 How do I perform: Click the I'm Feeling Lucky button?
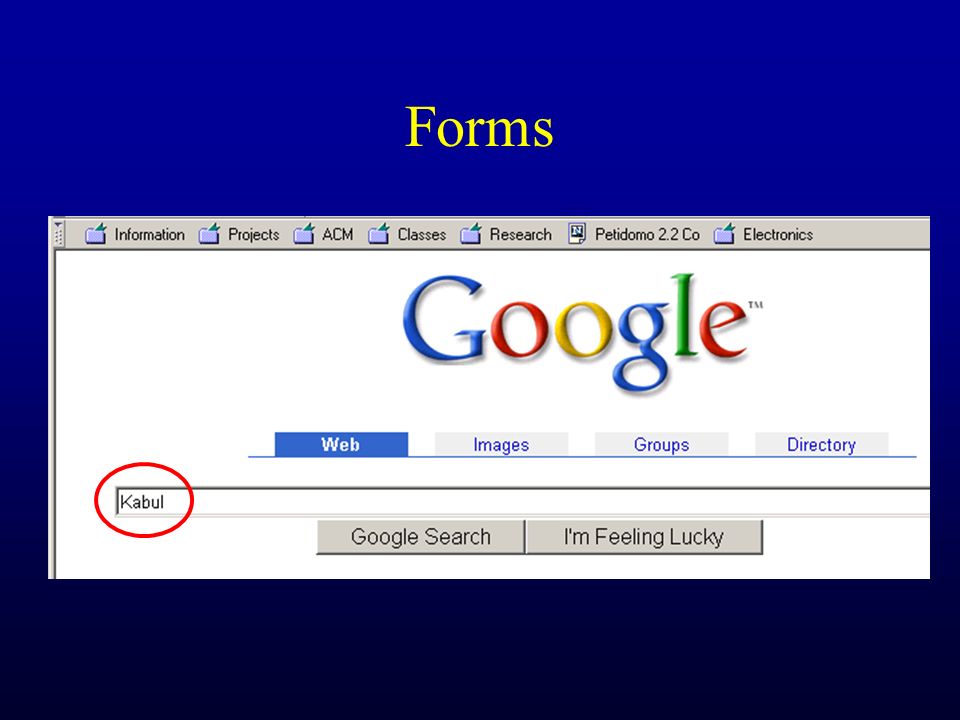point(644,537)
